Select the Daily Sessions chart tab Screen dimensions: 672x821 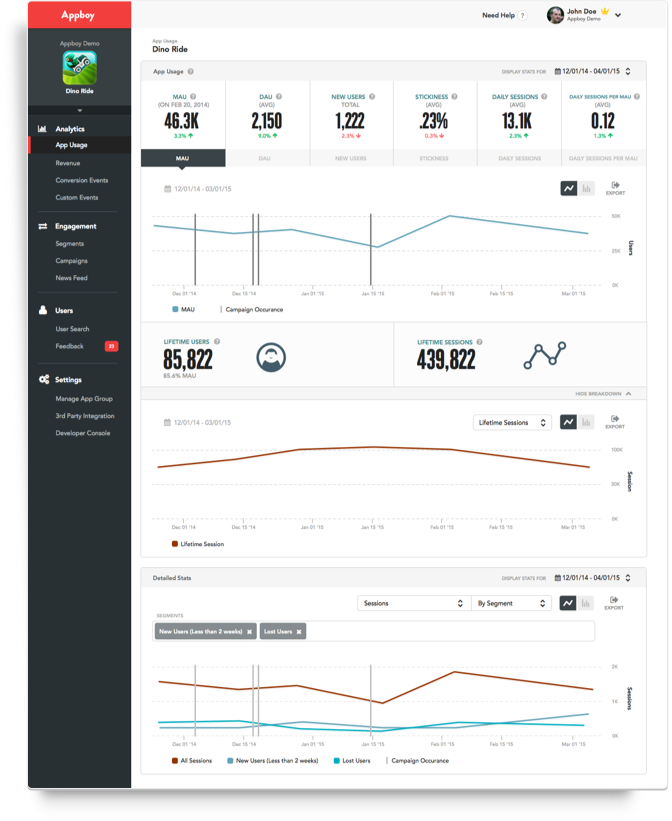[519, 158]
